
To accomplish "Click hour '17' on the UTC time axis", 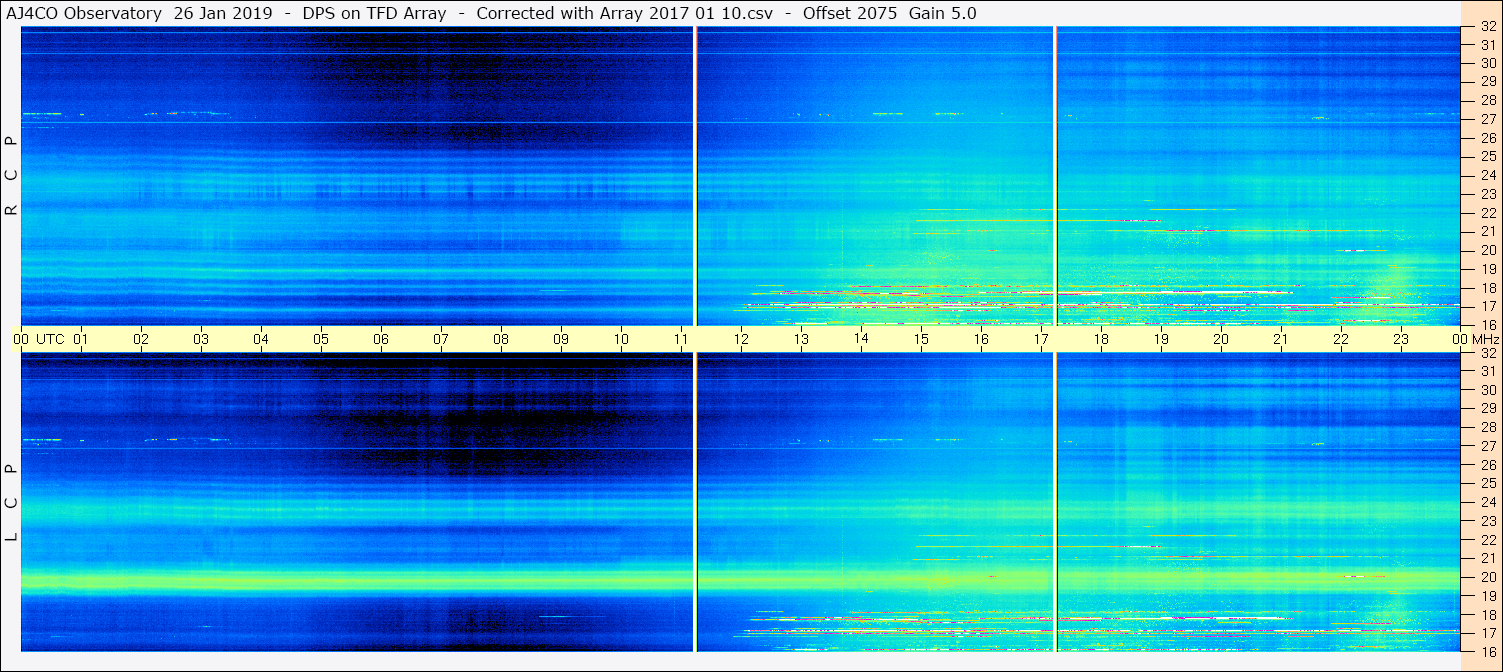I will 1041,339.
